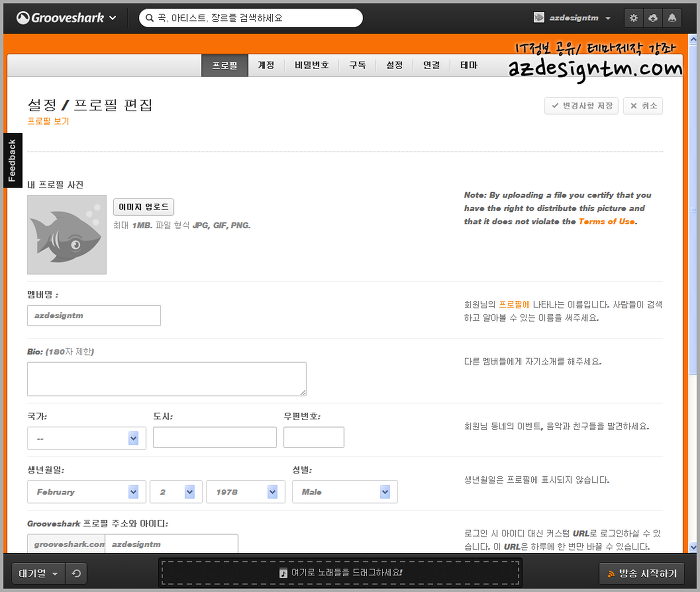700x592 pixels.
Task: Click the 방송 시작하기 broadcast button
Action: point(642,574)
